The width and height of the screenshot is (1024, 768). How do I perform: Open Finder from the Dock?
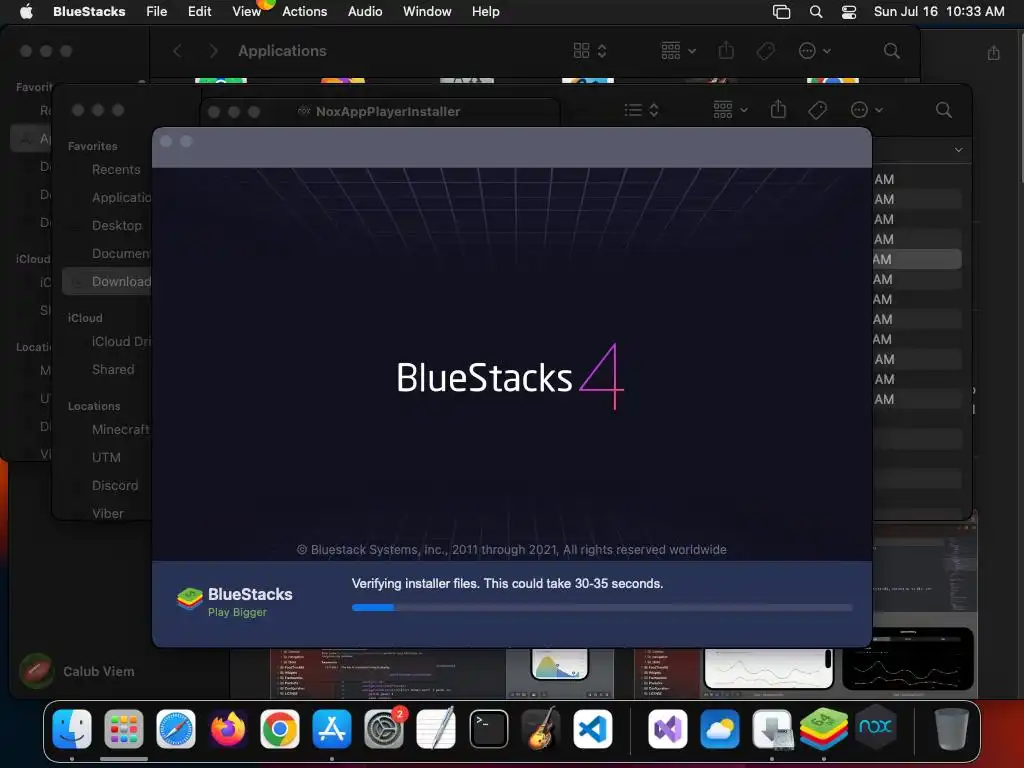[72, 729]
